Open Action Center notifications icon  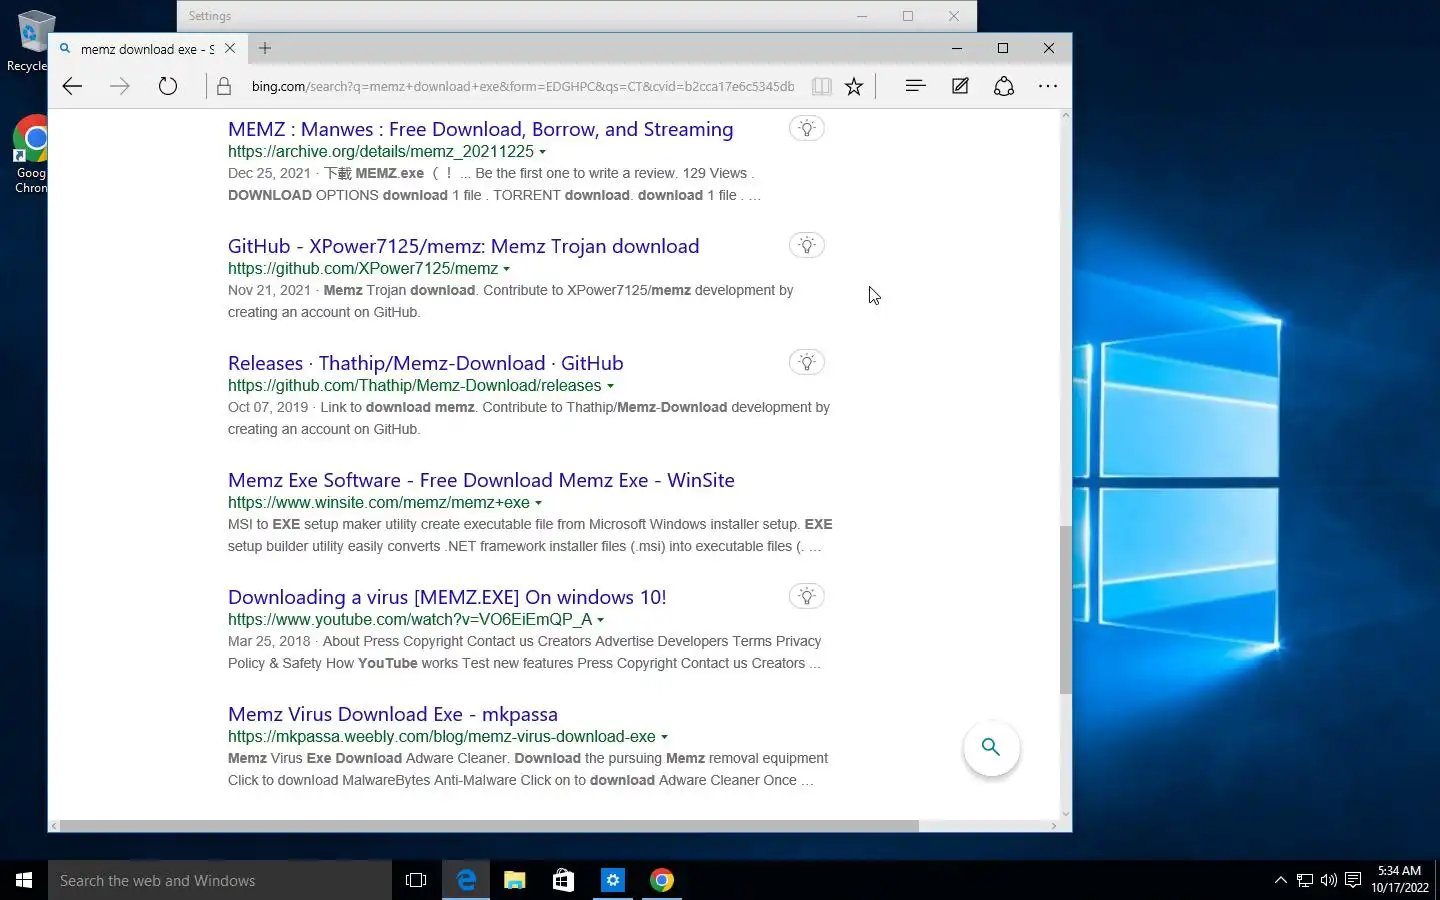1353,880
